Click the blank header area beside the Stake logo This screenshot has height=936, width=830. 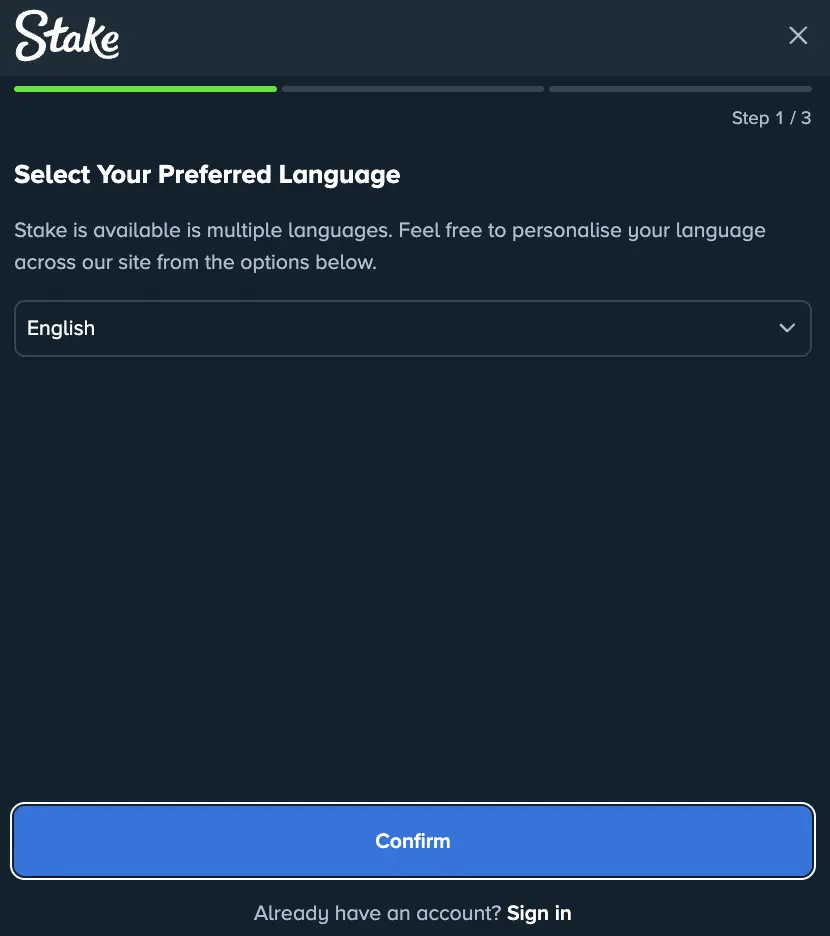coord(450,36)
